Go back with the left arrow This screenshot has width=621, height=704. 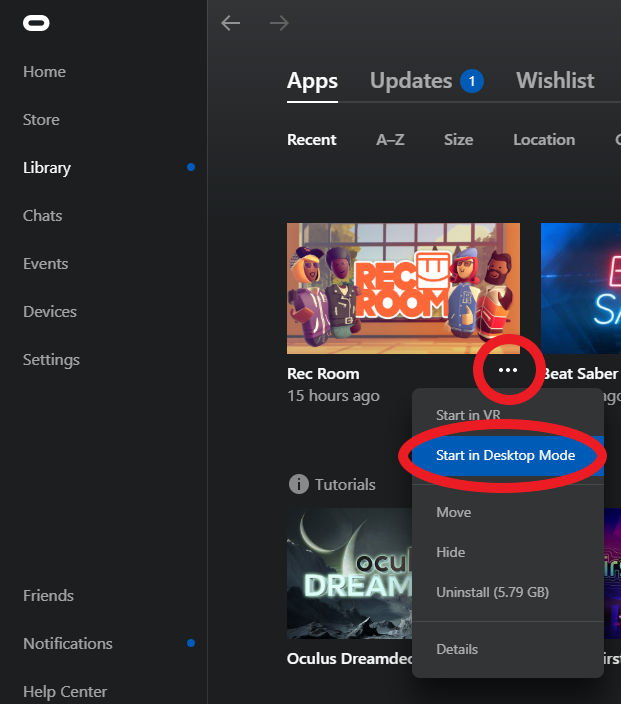(231, 23)
